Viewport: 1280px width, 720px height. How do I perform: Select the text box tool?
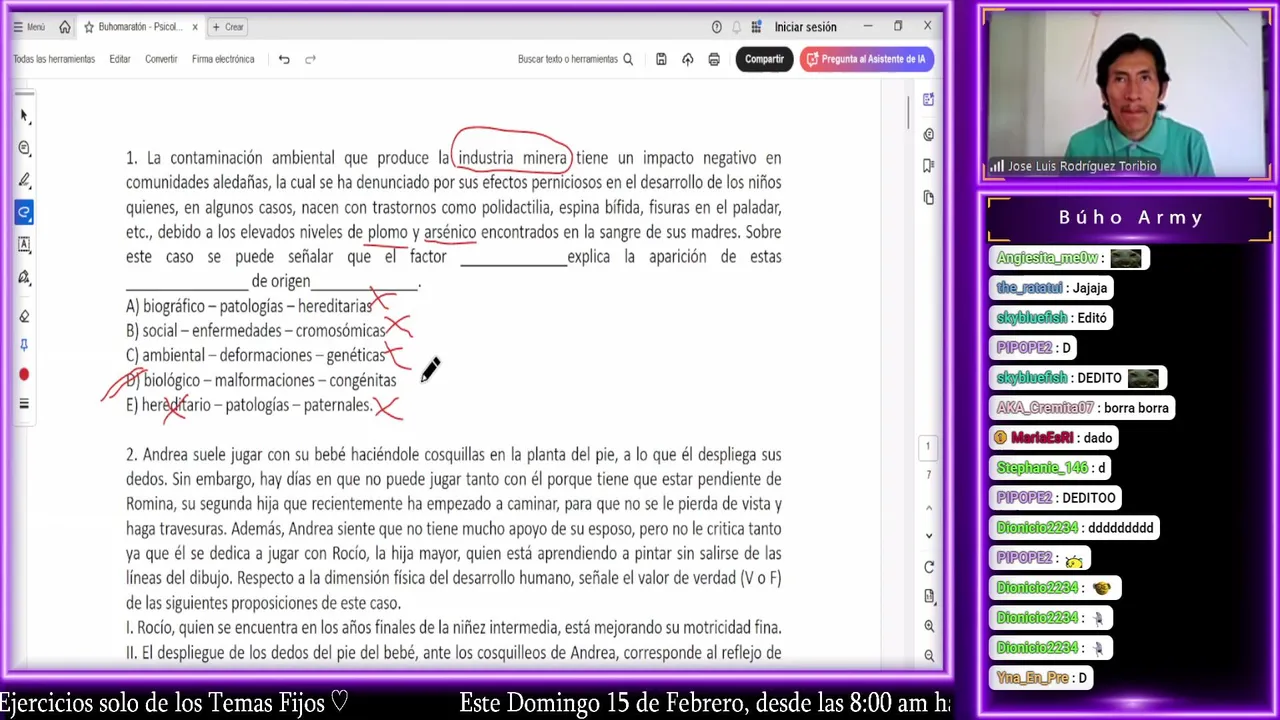[24, 244]
